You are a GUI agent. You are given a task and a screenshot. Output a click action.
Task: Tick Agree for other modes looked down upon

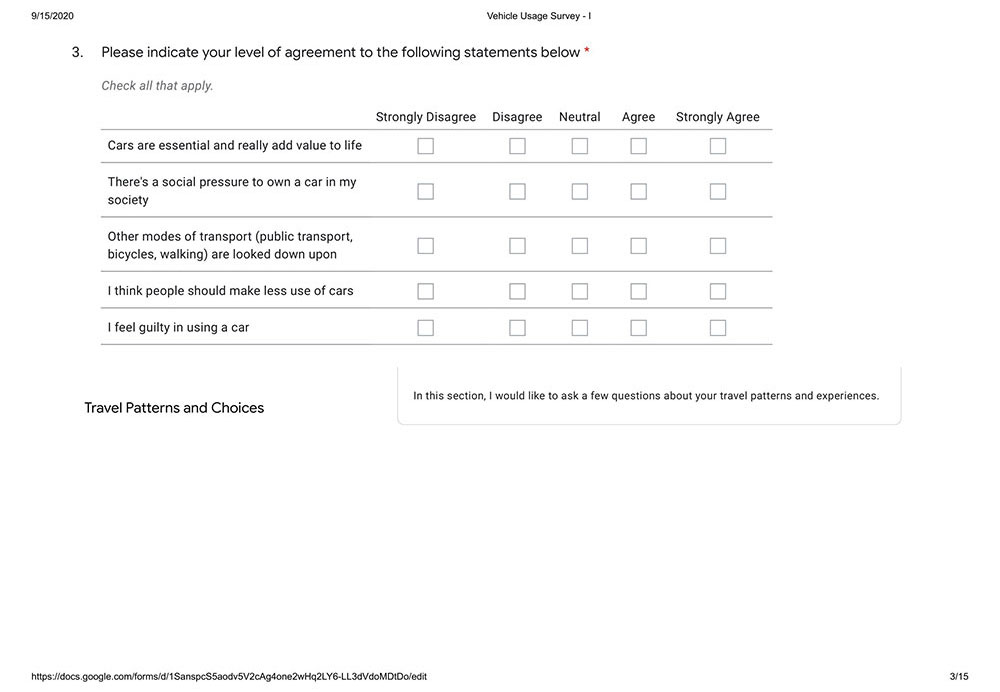638,246
